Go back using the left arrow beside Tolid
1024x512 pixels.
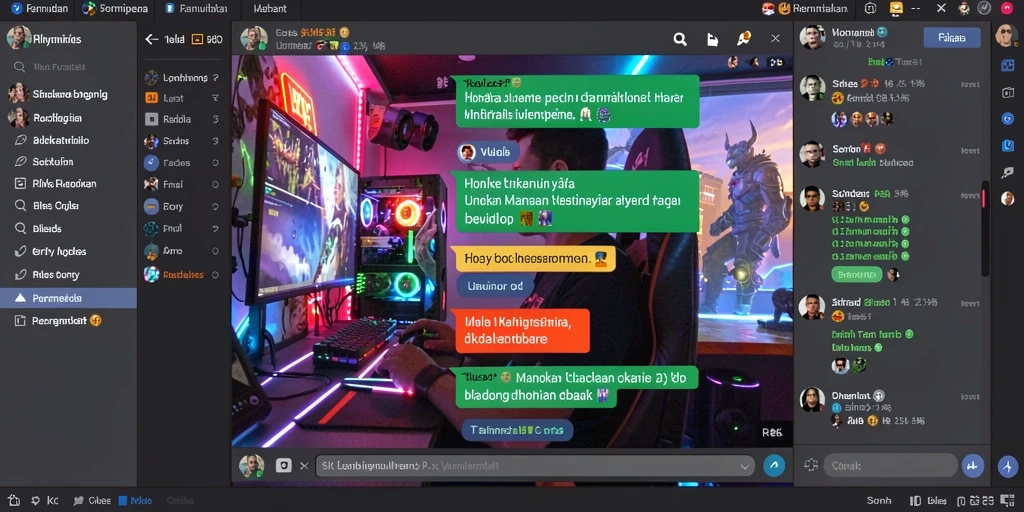(152, 39)
